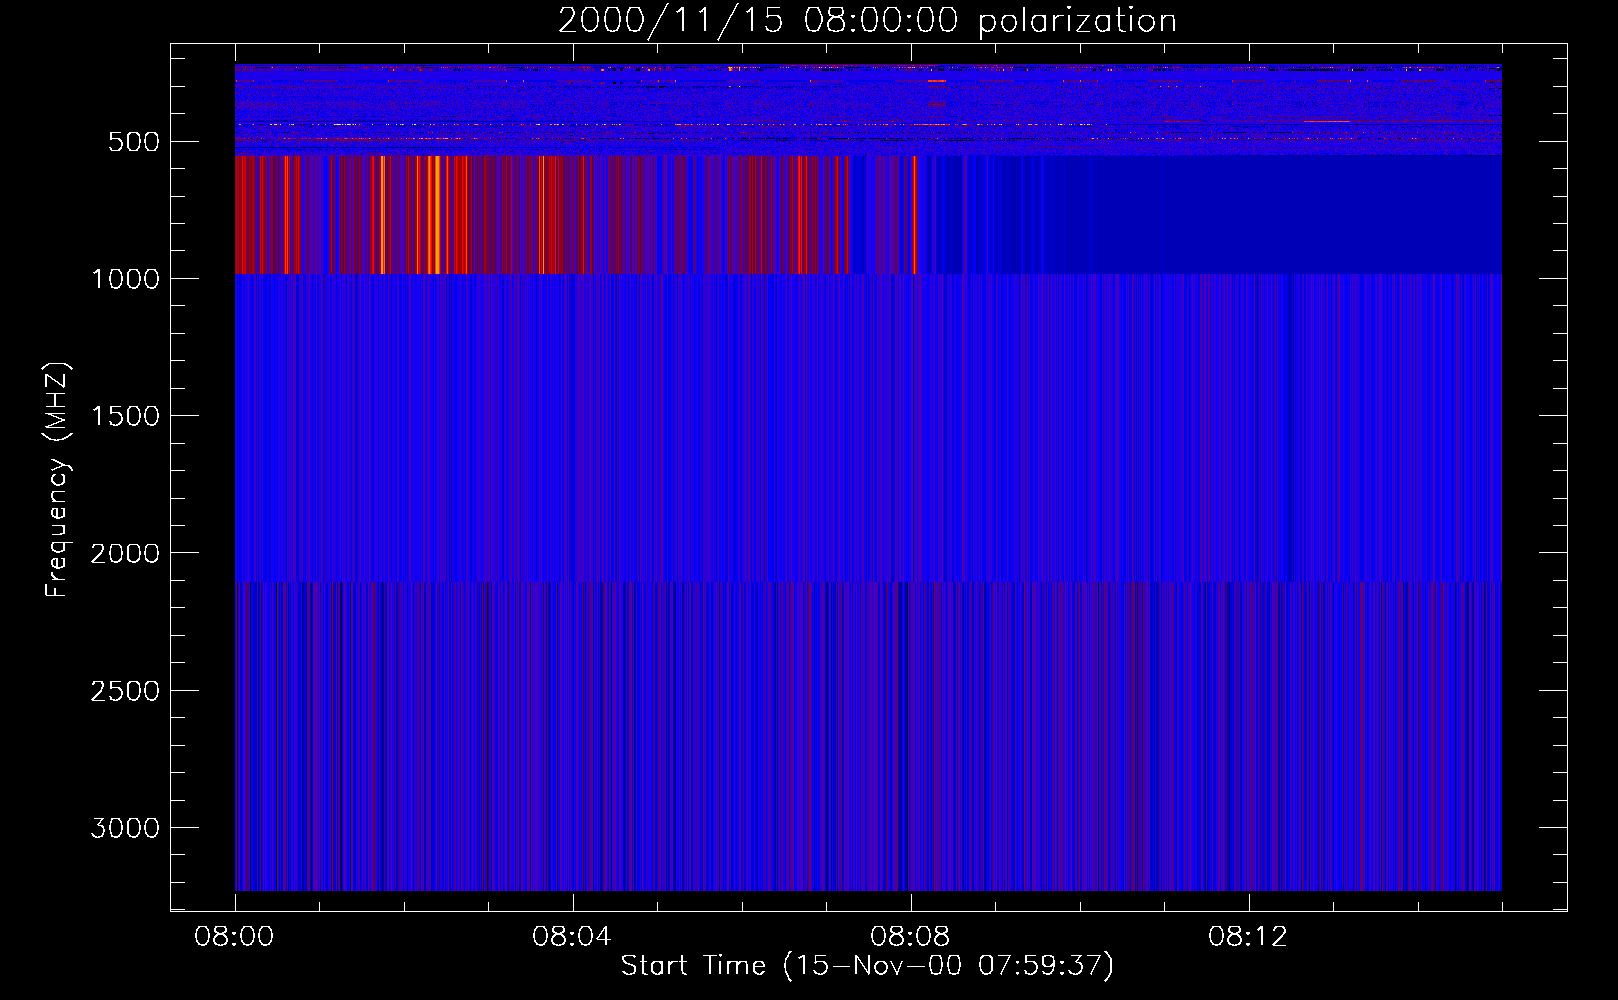The image size is (1618, 1000).
Task: Select the 1000 frequency axis label
Action: coord(125,279)
